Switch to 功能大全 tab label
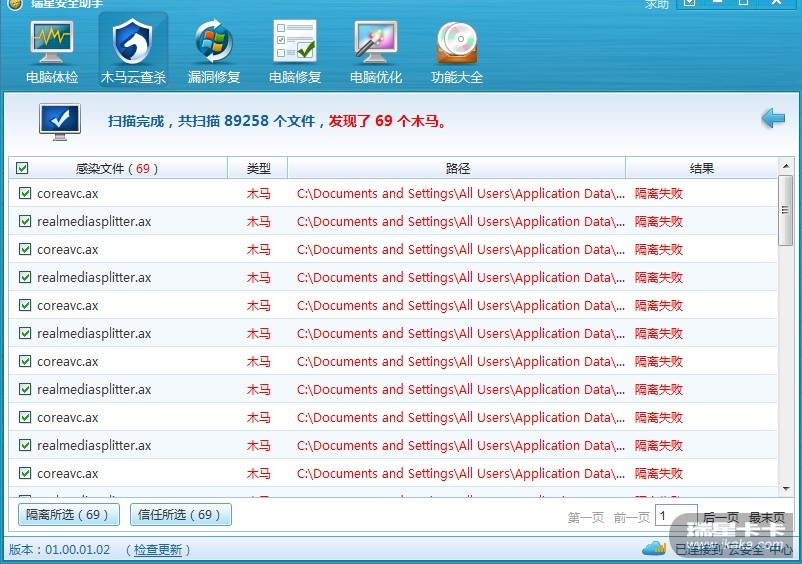The width and height of the screenshot is (802, 564). pyautogui.click(x=457, y=77)
